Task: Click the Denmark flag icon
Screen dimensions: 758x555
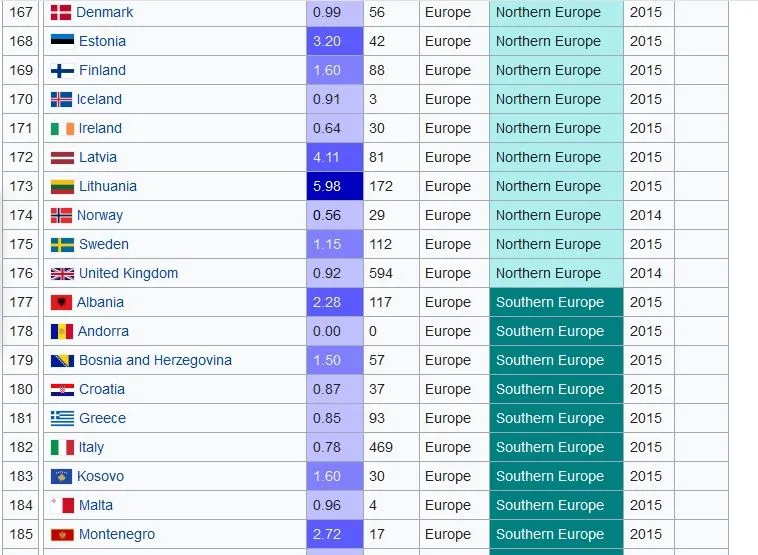Action: (x=61, y=13)
